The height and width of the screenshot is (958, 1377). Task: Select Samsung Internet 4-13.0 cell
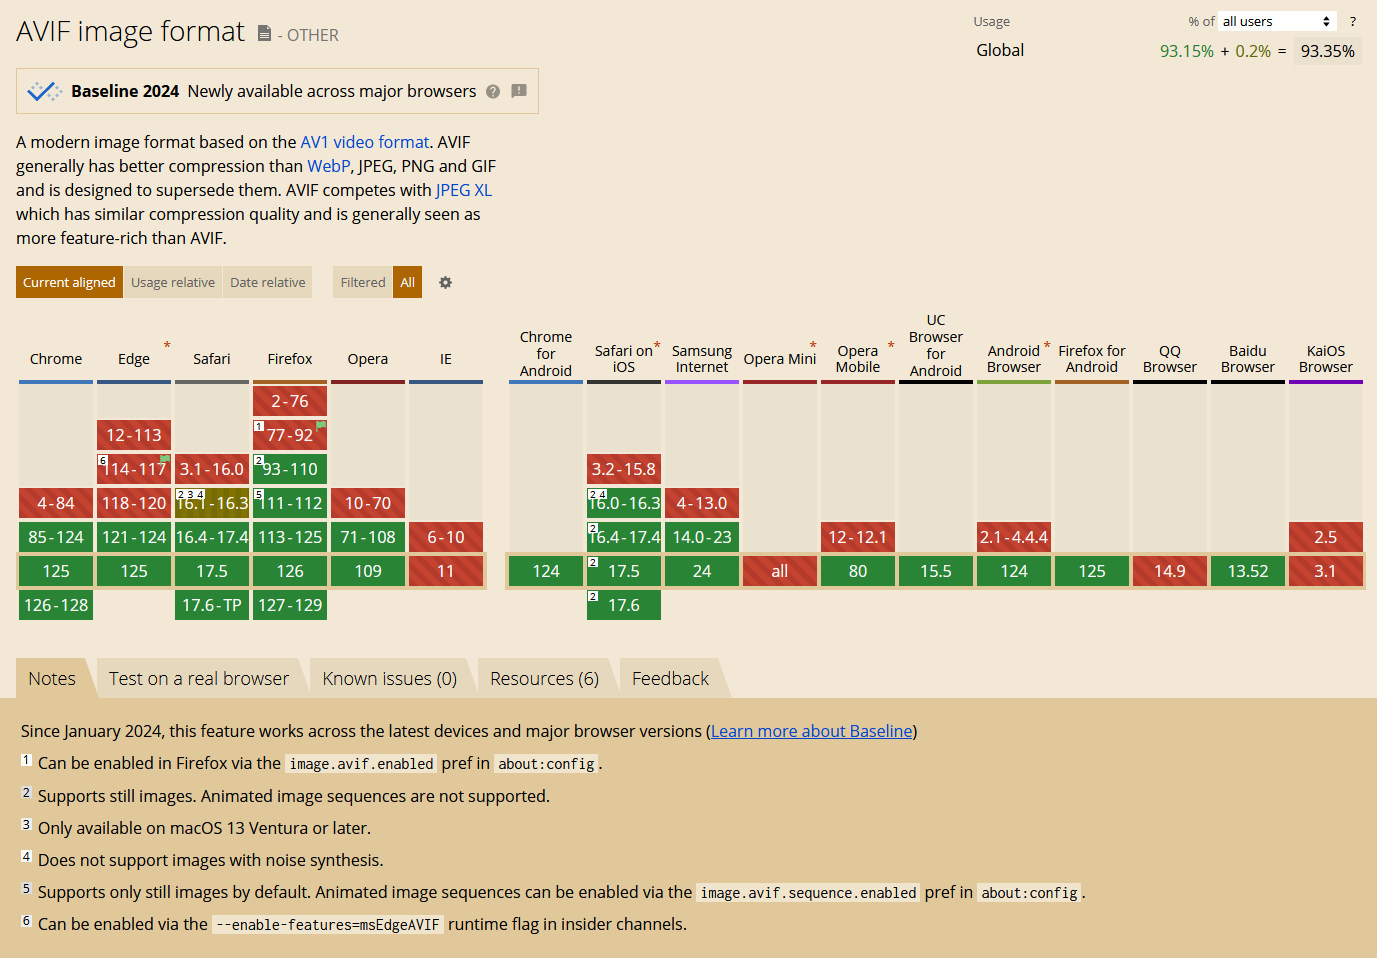pos(702,503)
